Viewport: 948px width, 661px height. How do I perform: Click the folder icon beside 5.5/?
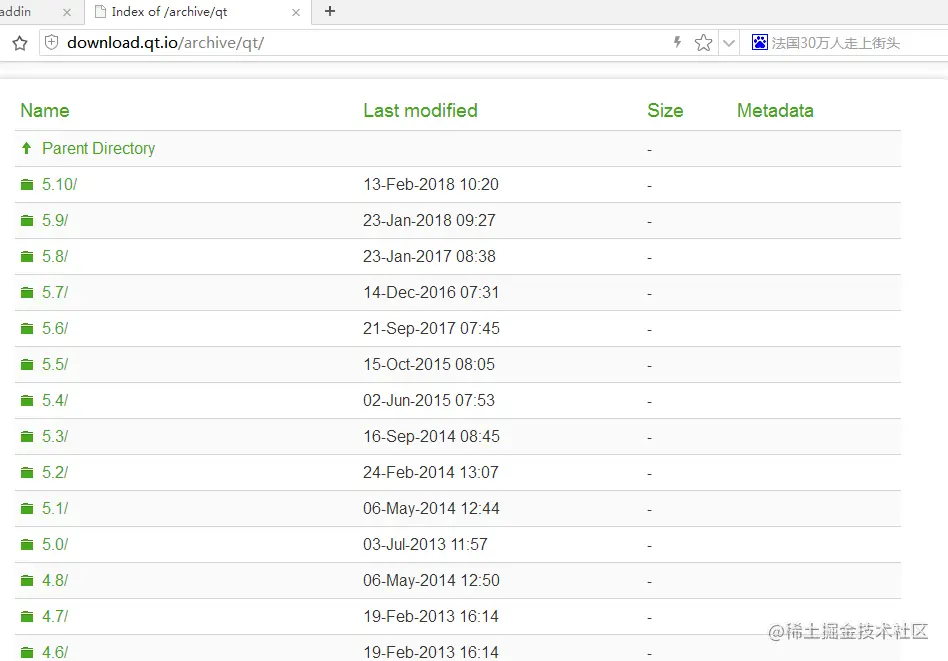pos(27,365)
